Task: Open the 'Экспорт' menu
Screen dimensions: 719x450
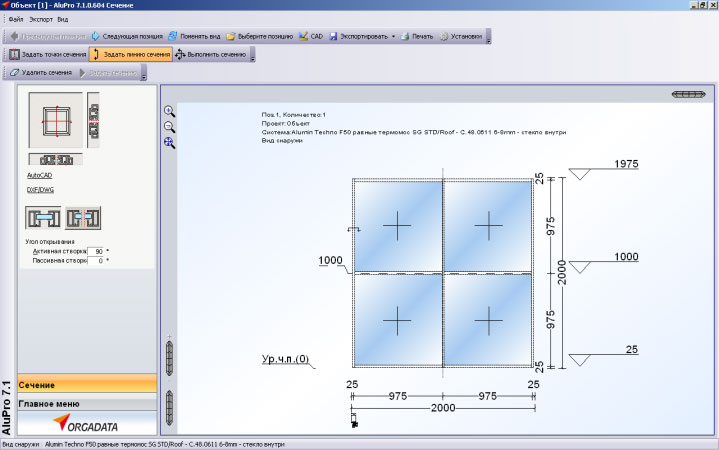Action: [41, 19]
